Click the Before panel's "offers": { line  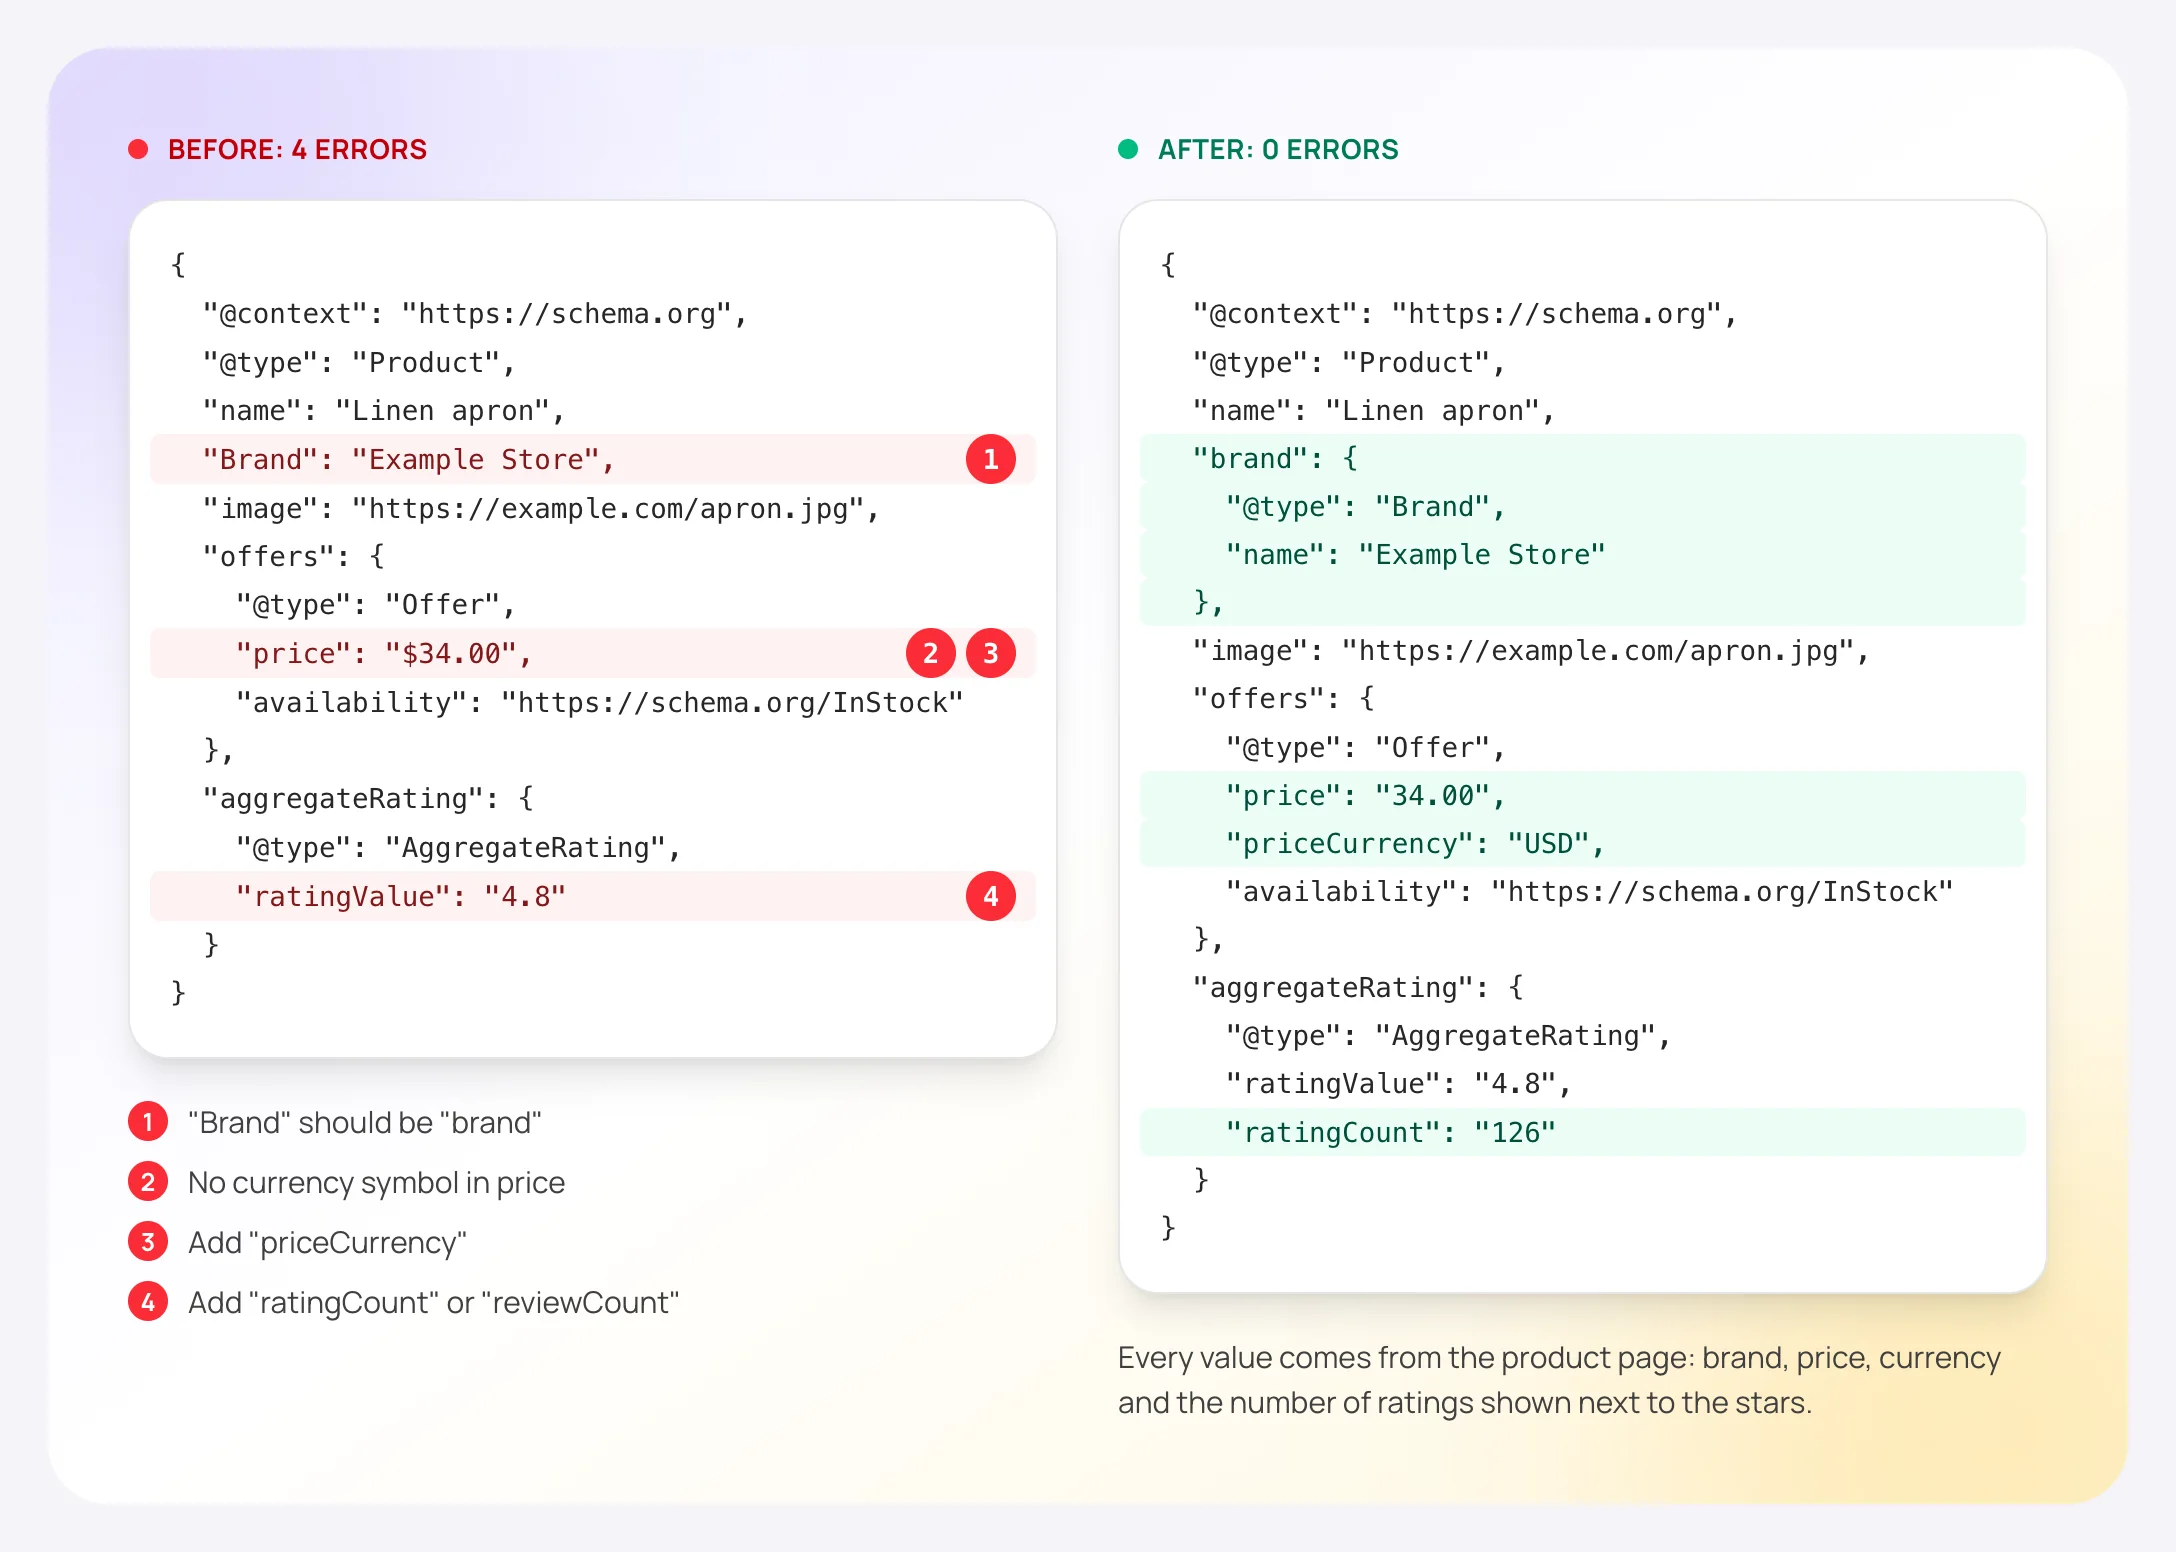tap(293, 556)
